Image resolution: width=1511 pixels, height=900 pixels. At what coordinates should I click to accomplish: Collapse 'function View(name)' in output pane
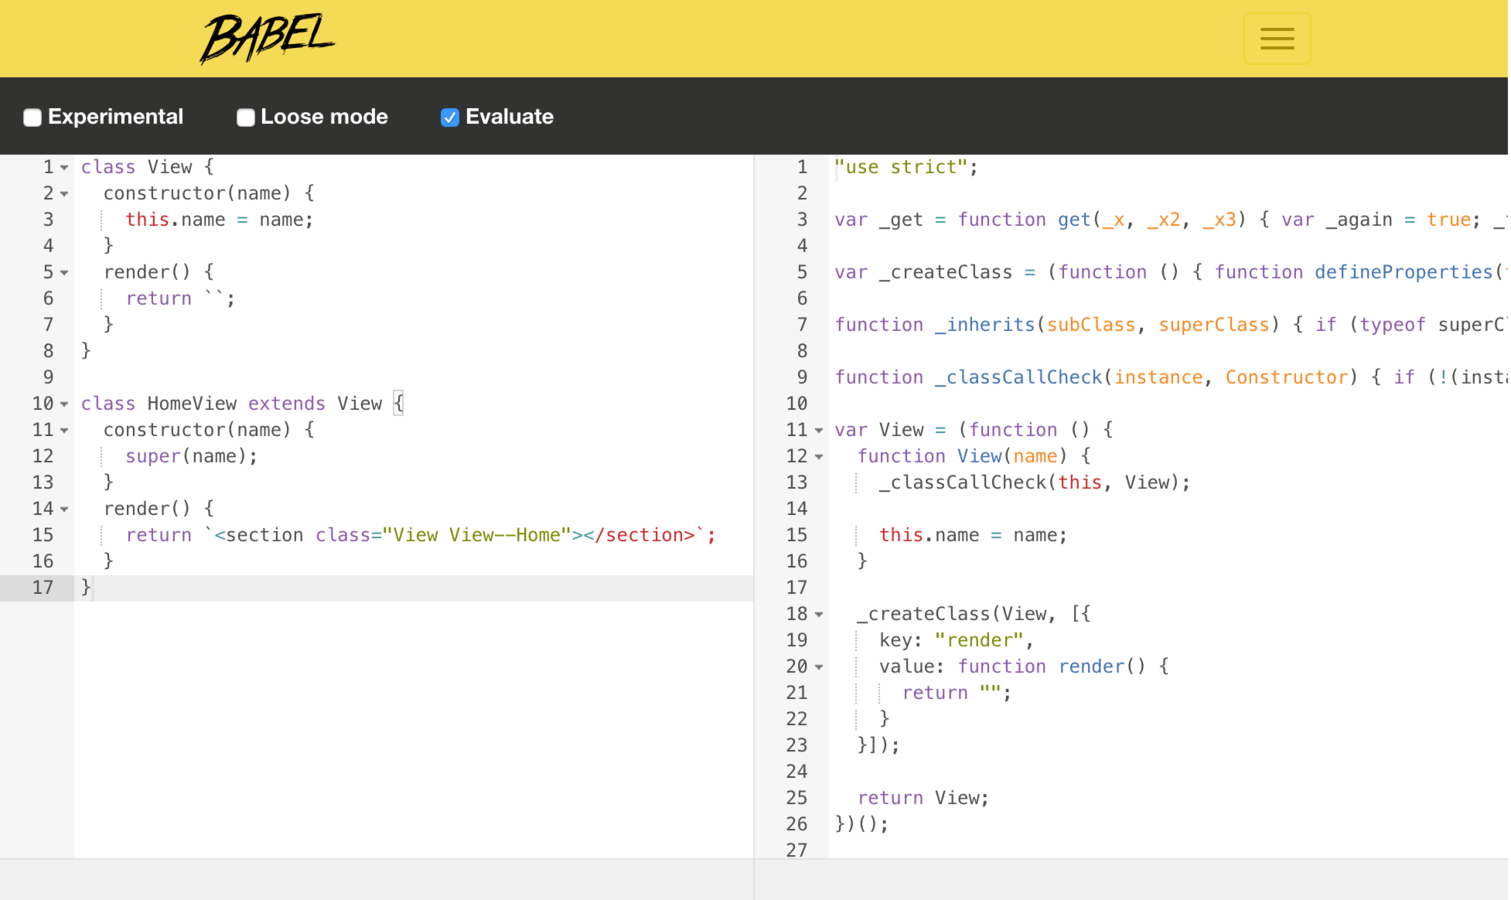pyautogui.click(x=818, y=457)
